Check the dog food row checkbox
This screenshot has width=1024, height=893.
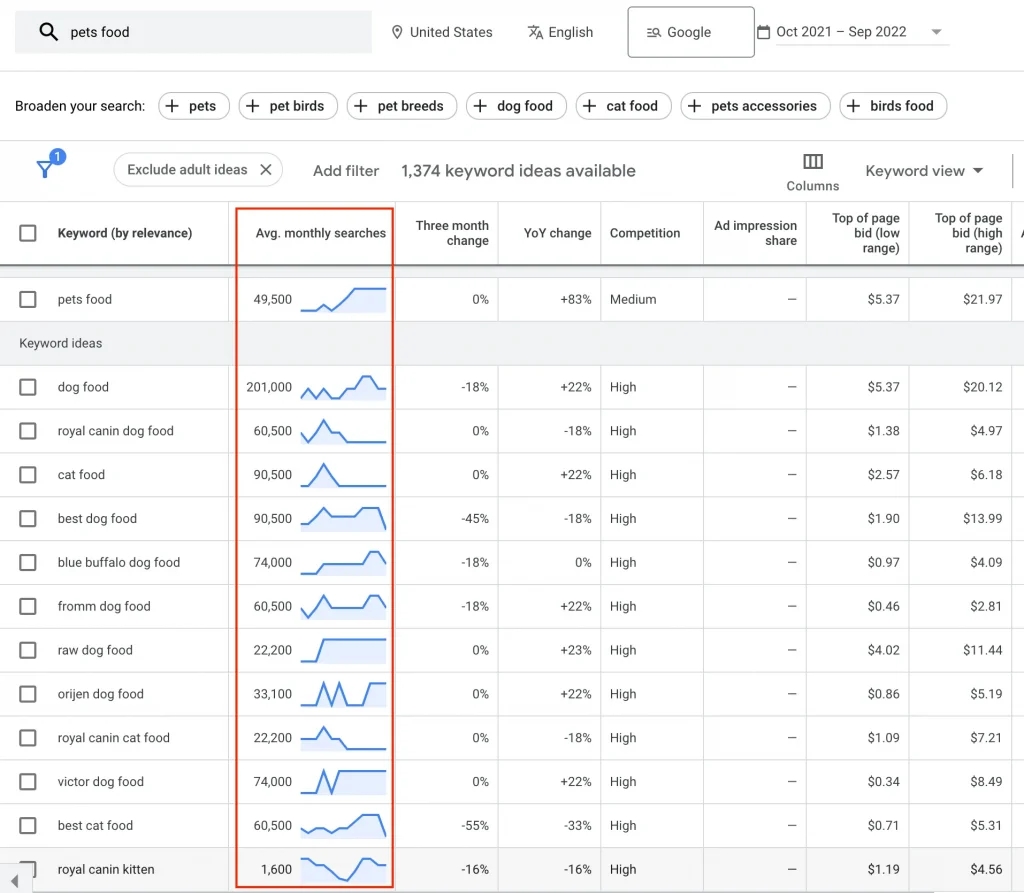(x=27, y=387)
